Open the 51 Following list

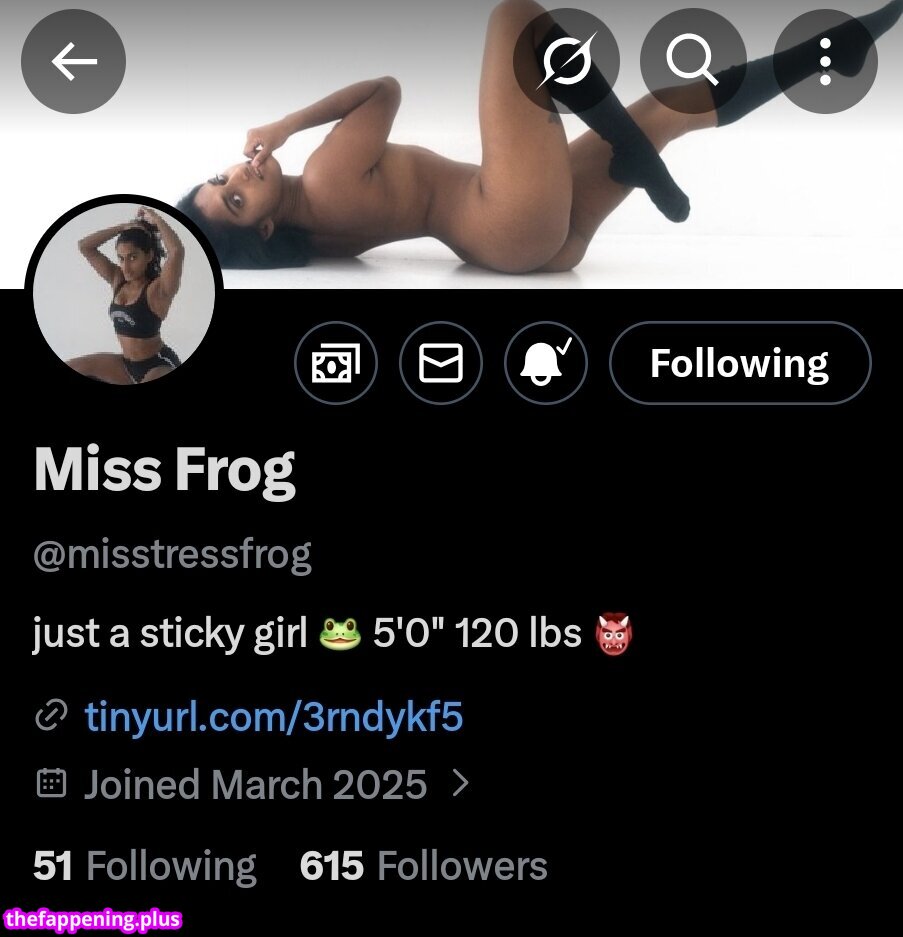click(145, 865)
